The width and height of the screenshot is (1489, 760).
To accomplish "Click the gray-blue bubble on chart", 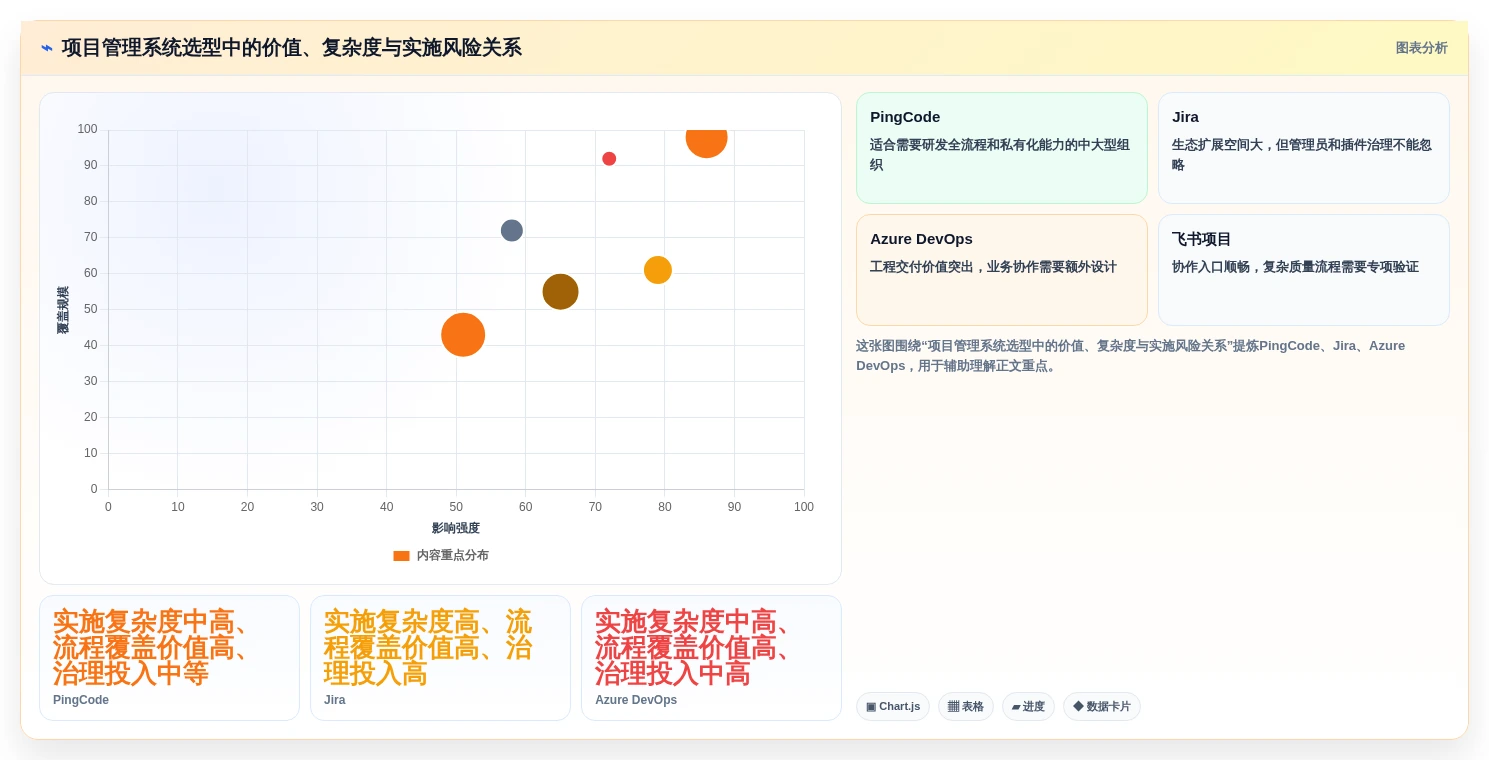I will click(x=512, y=231).
